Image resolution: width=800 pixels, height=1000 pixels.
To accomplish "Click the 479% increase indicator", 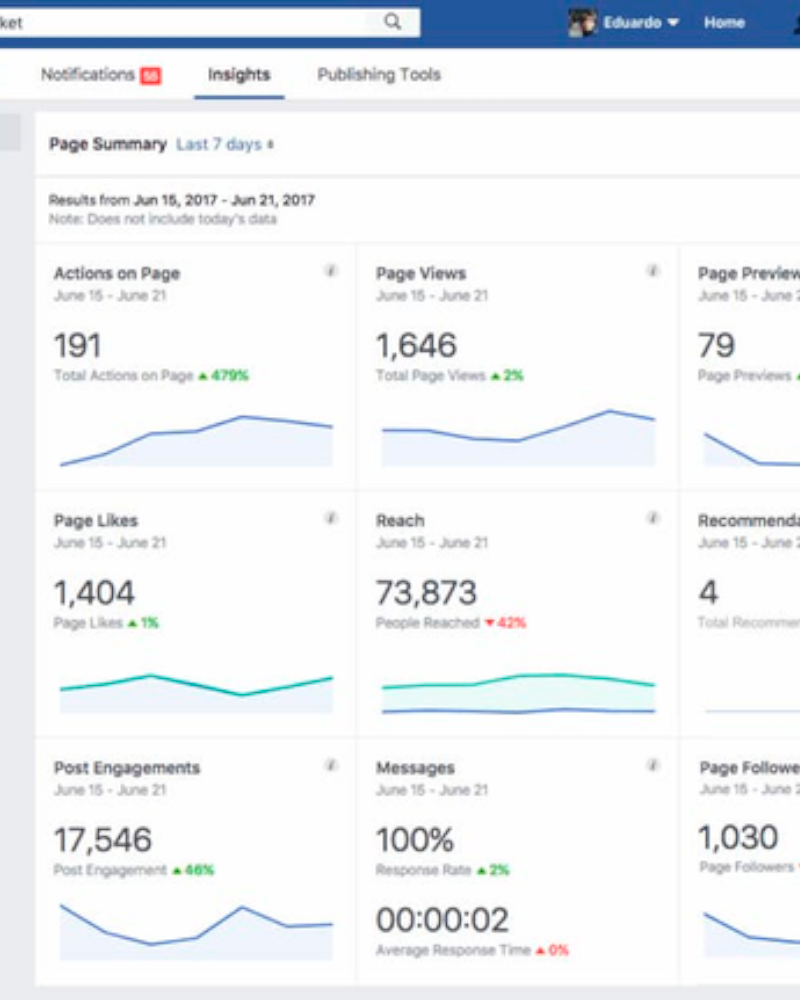I will tap(223, 376).
